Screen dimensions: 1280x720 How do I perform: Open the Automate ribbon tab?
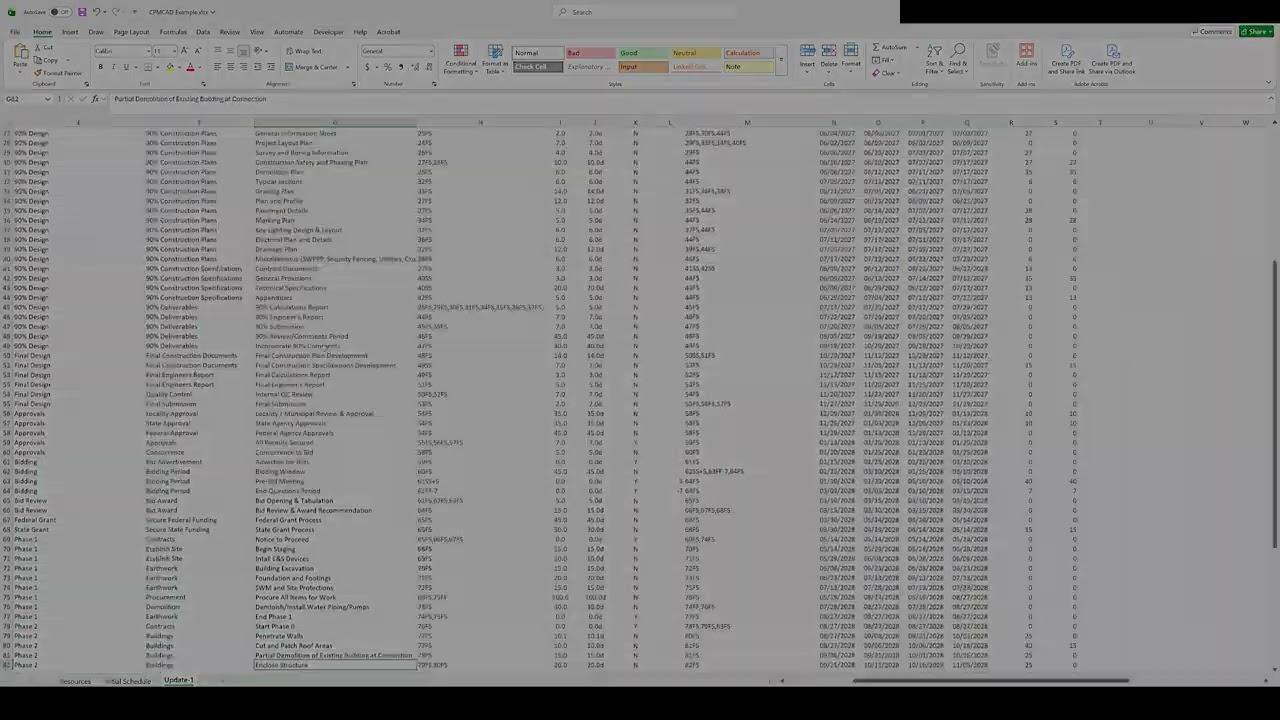coord(288,32)
